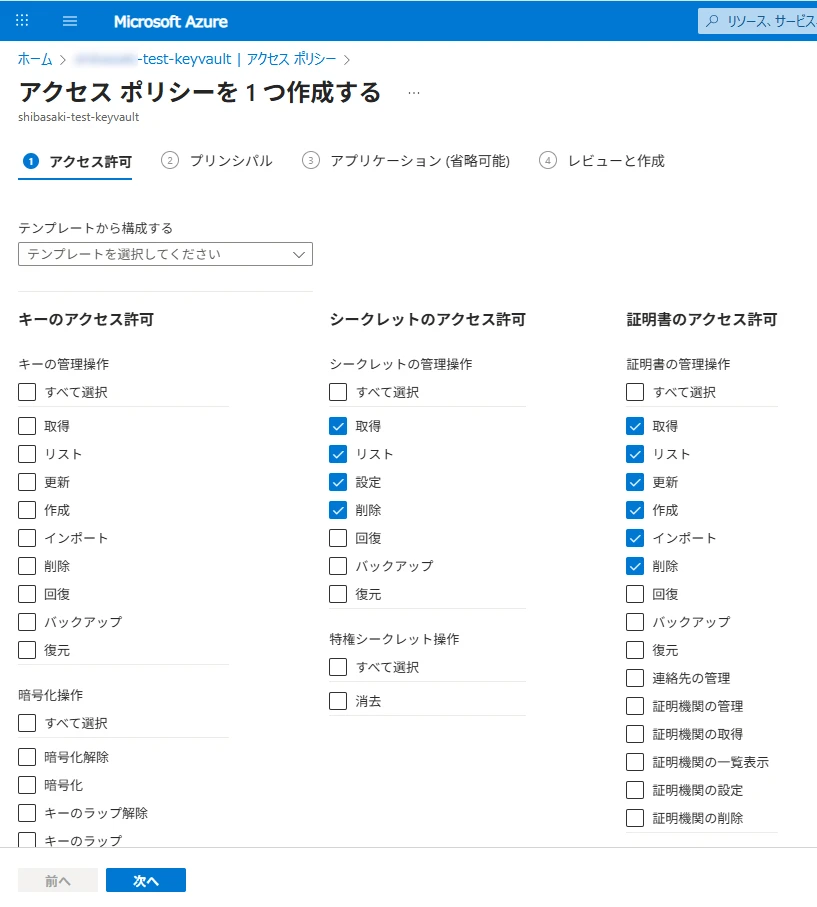Click breadcrumb chevron after ホーム
The image size is (817, 907).
(x=63, y=59)
